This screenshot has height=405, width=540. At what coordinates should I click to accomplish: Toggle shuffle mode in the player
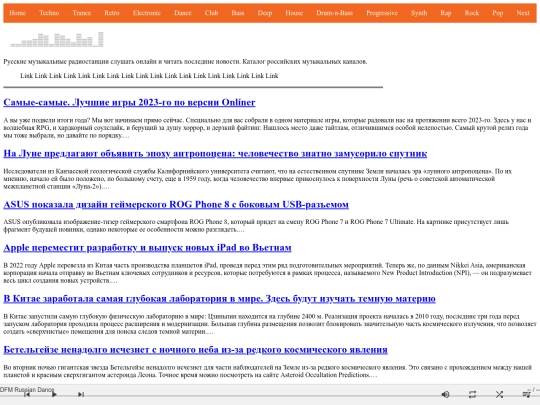pos(499,394)
